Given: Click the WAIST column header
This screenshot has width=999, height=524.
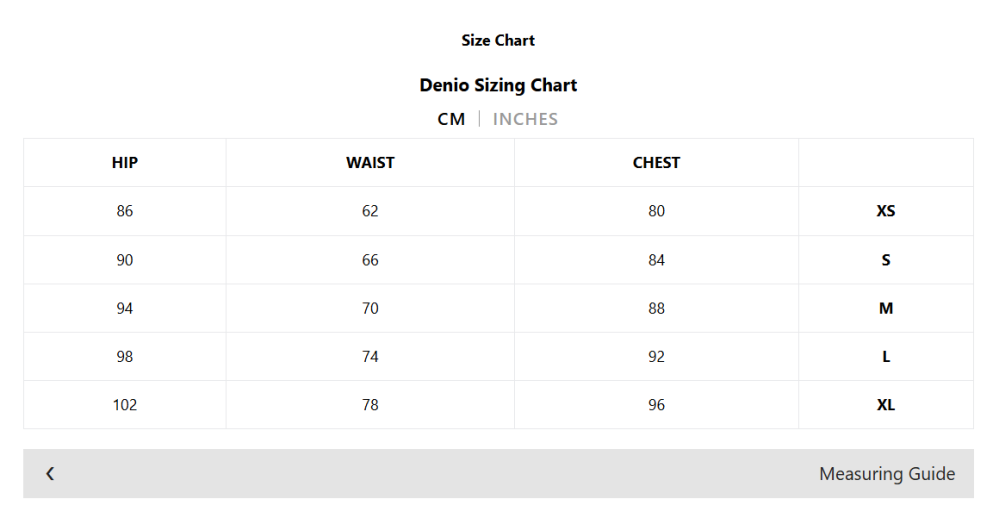Looking at the screenshot, I should pos(370,163).
